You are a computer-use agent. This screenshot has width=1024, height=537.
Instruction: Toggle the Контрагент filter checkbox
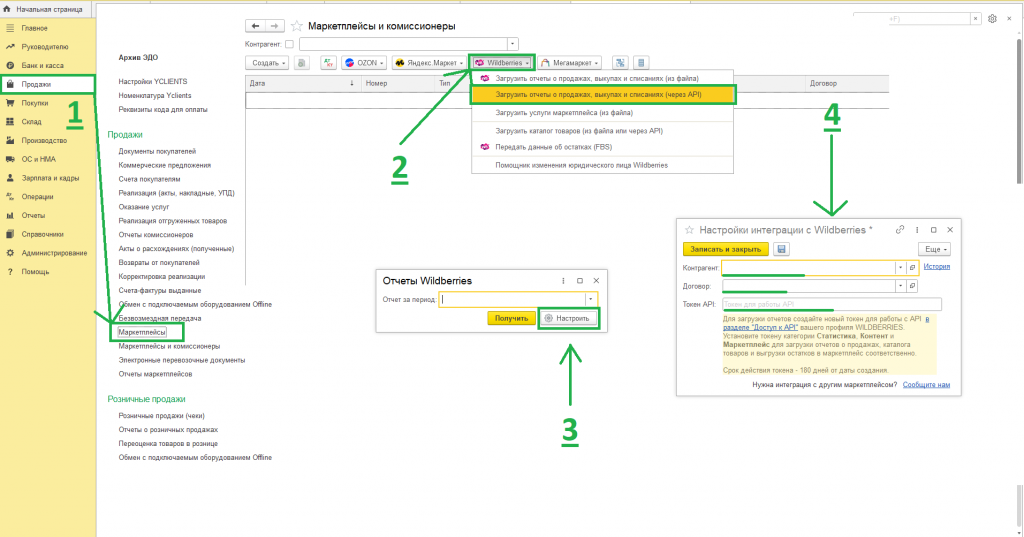point(289,44)
